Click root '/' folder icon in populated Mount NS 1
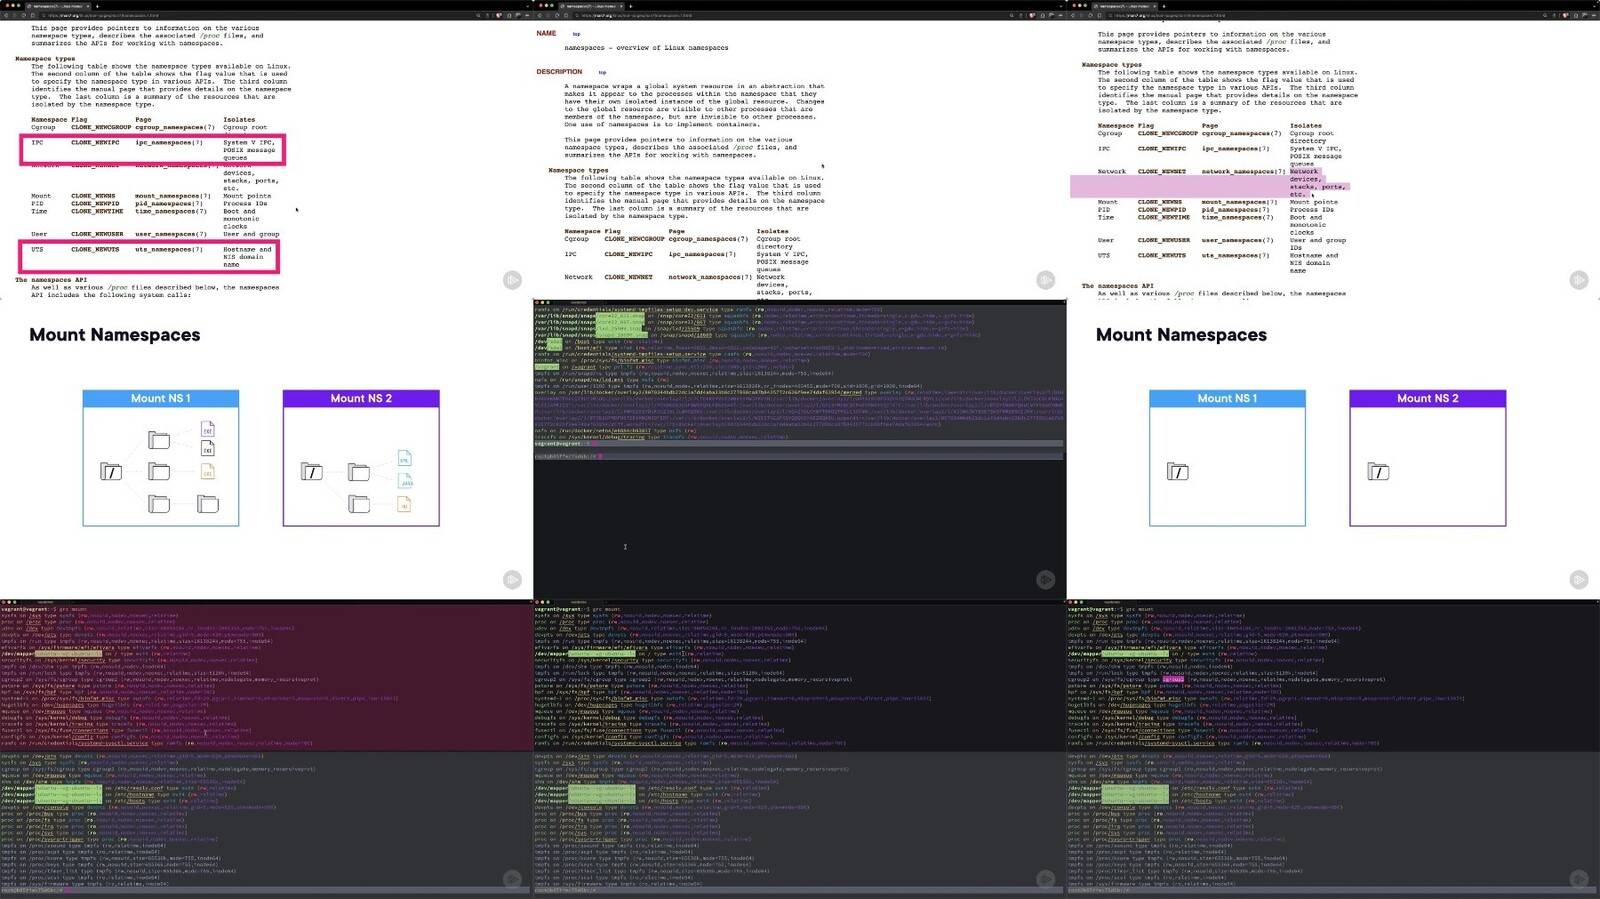This screenshot has width=1600, height=899. [111, 471]
